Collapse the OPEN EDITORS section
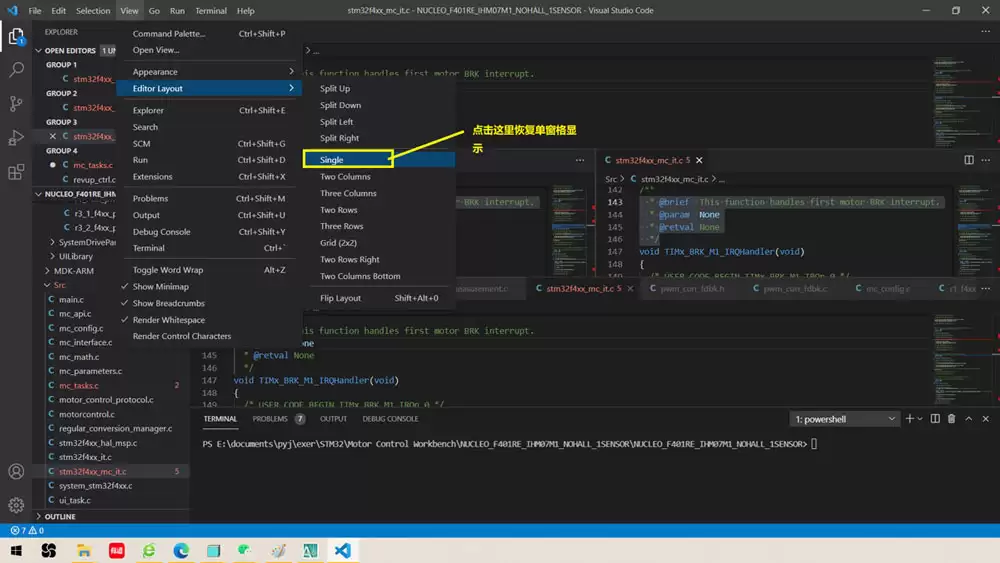The image size is (1000, 563). click(69, 50)
